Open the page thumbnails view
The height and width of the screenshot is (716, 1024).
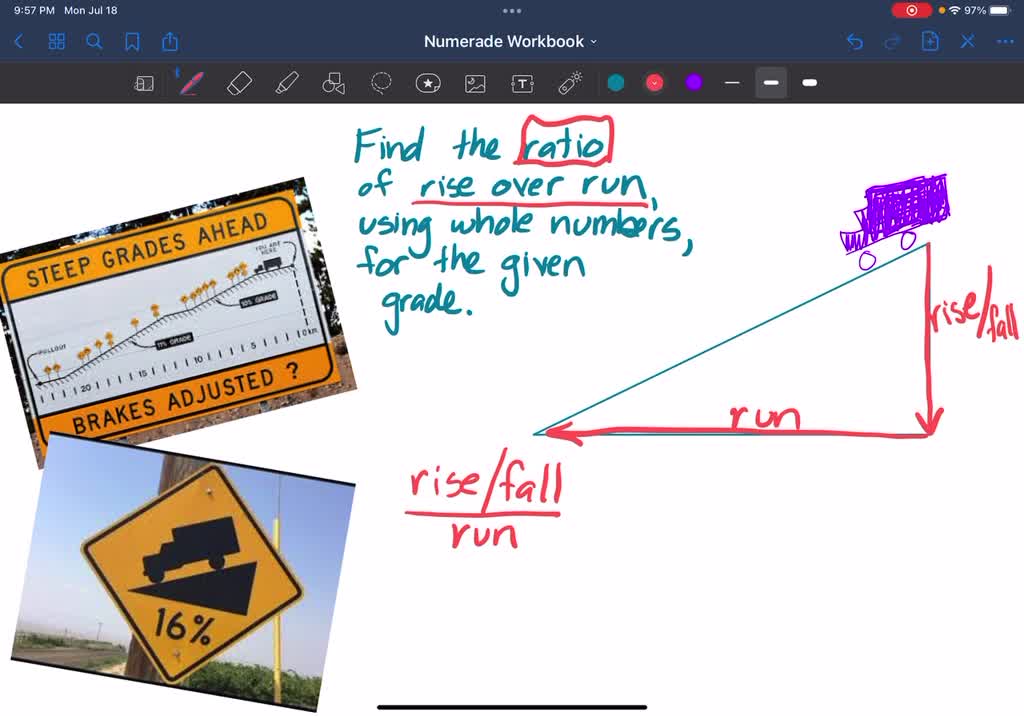[x=56, y=42]
